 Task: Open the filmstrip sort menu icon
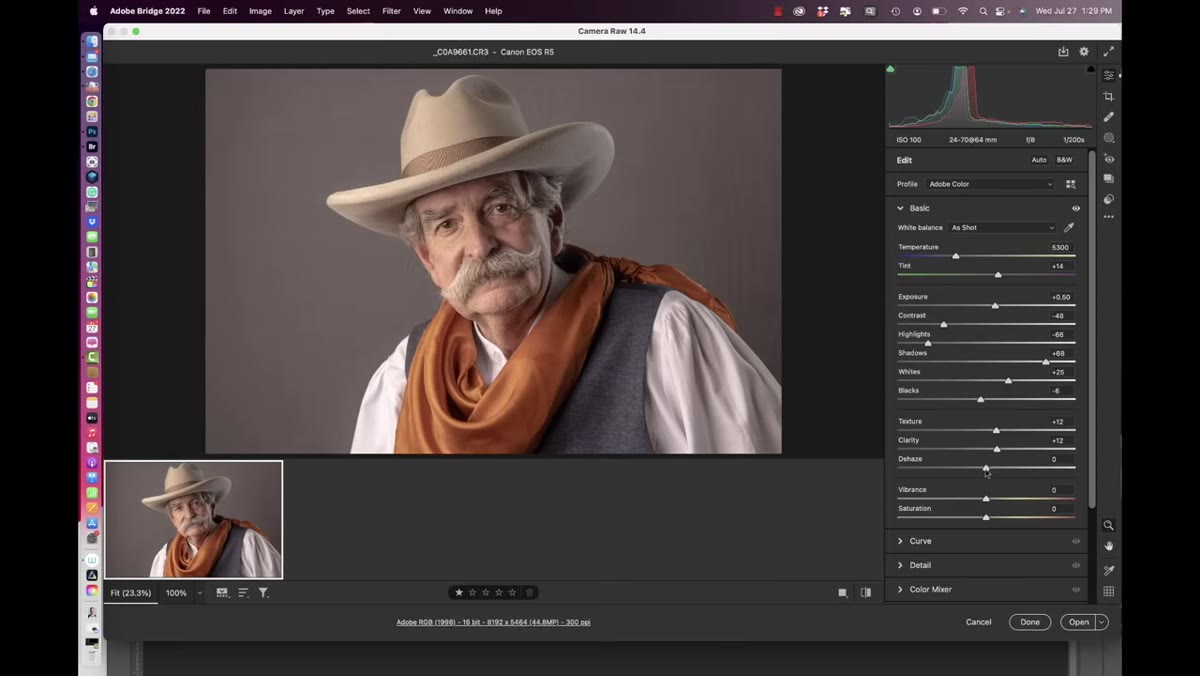click(243, 593)
